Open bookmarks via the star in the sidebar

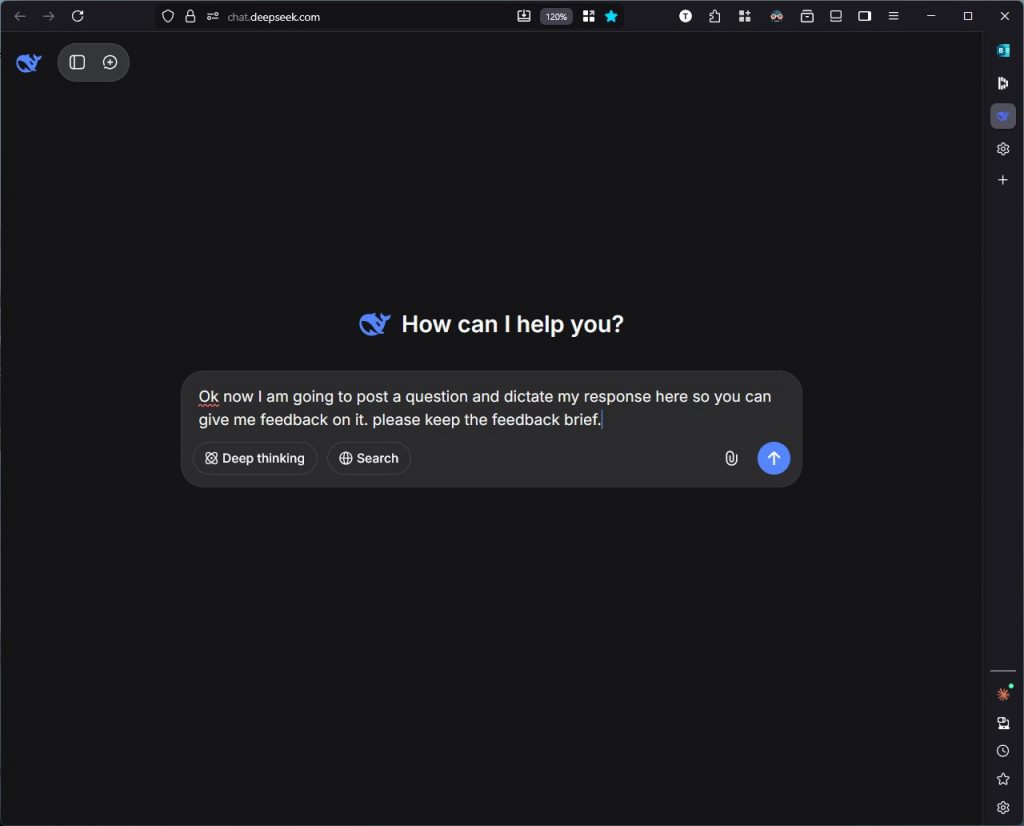[1003, 778]
